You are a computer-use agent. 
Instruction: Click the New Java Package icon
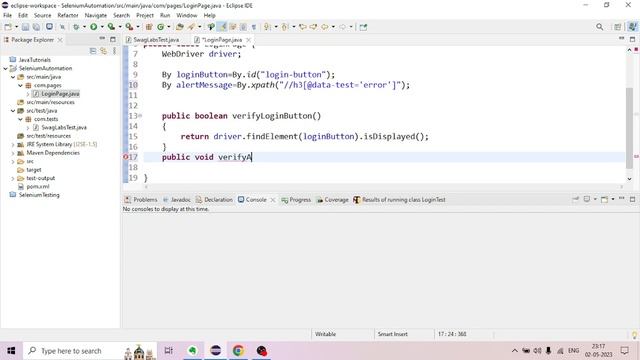point(149,27)
